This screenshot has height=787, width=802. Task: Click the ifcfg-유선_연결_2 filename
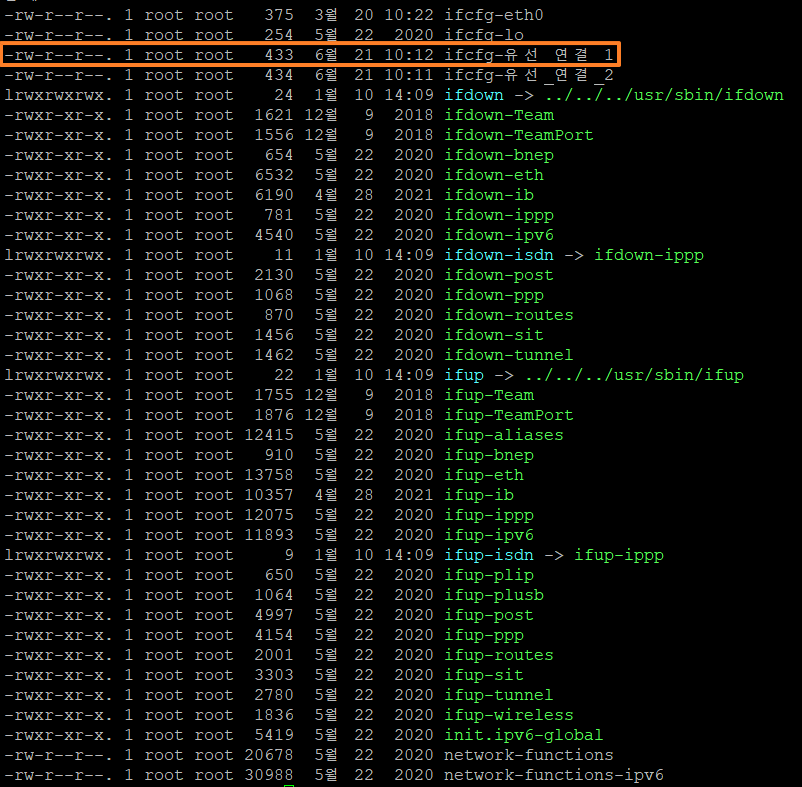point(529,75)
